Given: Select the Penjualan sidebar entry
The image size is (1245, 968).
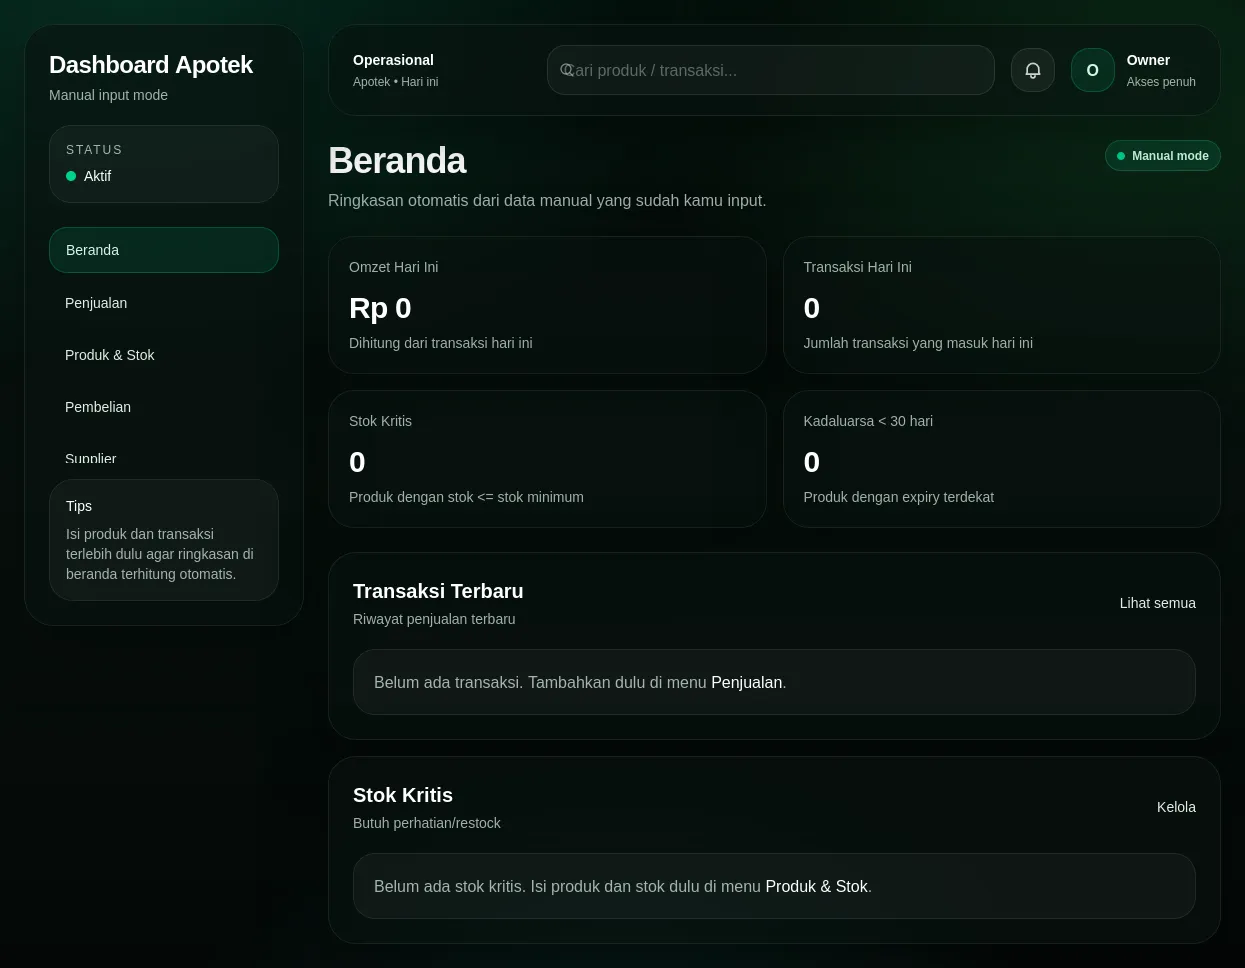Looking at the screenshot, I should tap(96, 303).
